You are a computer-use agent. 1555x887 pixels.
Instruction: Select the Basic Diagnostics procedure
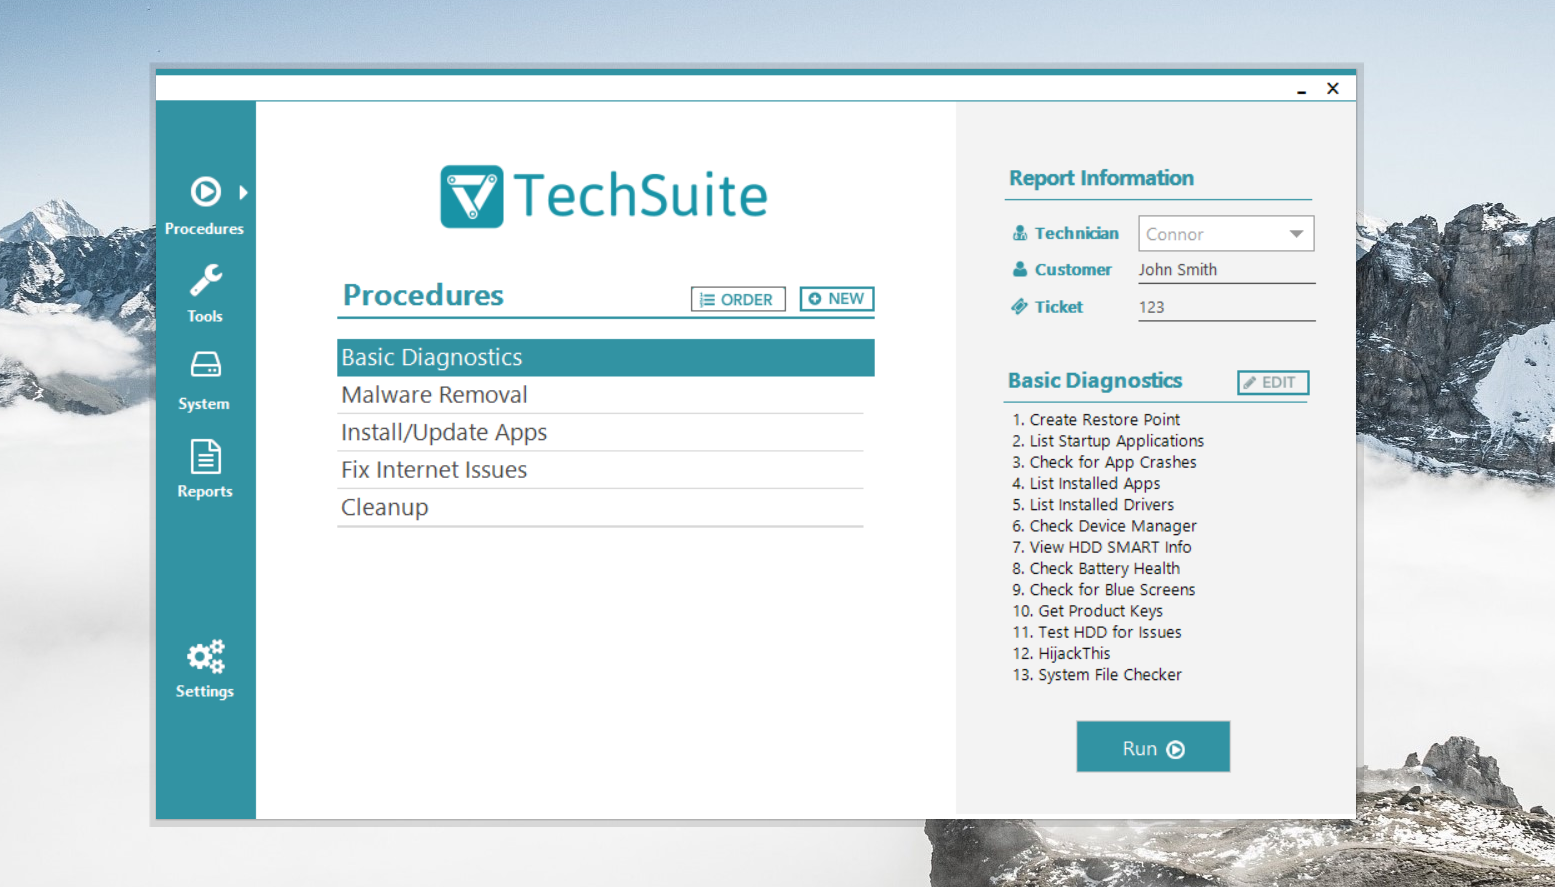tap(605, 357)
